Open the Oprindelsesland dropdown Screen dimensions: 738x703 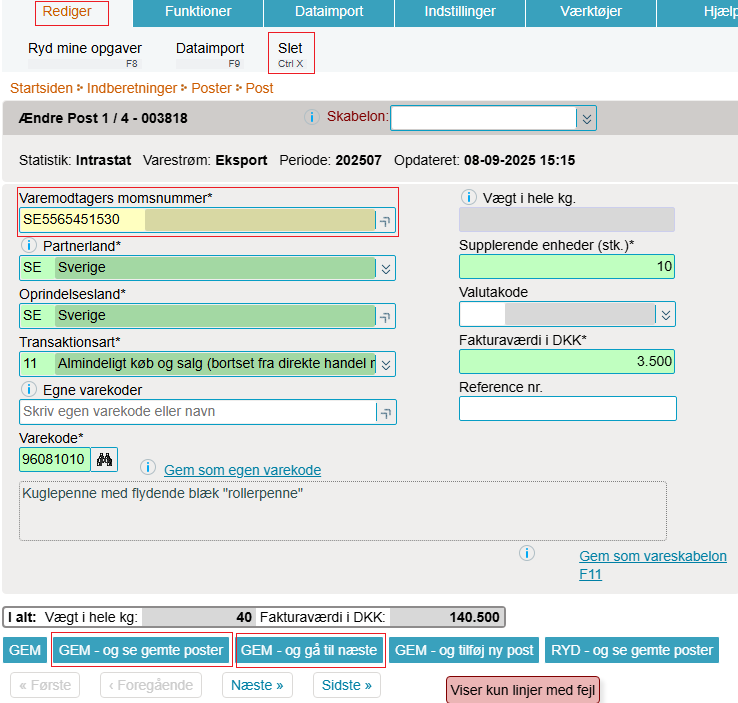coord(386,316)
